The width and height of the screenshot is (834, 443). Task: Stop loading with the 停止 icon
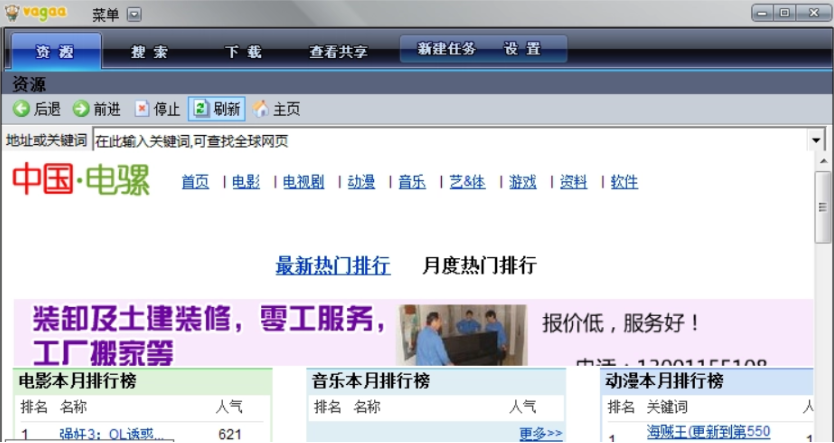click(x=141, y=109)
